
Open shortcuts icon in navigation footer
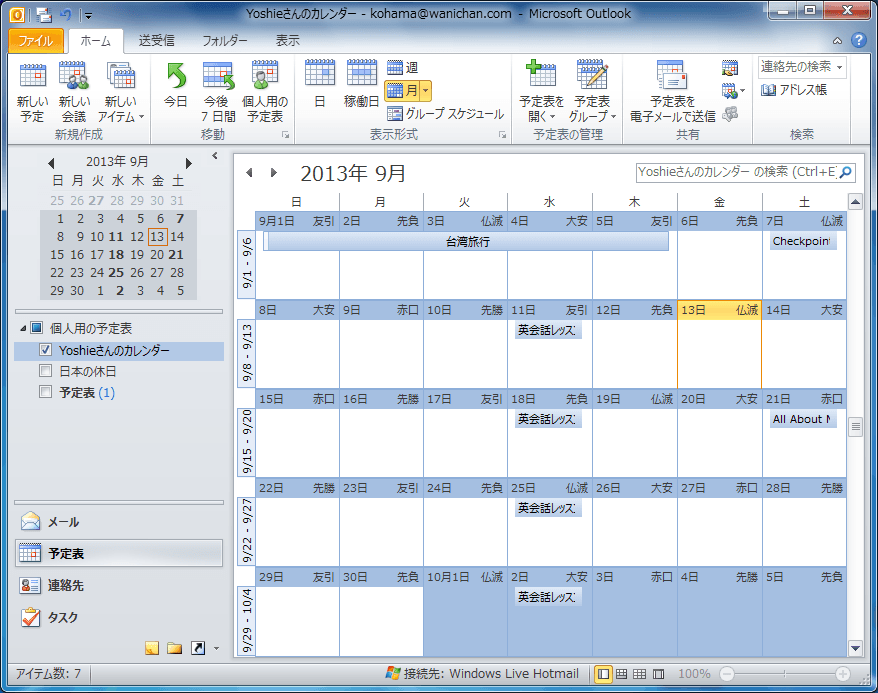tap(198, 648)
